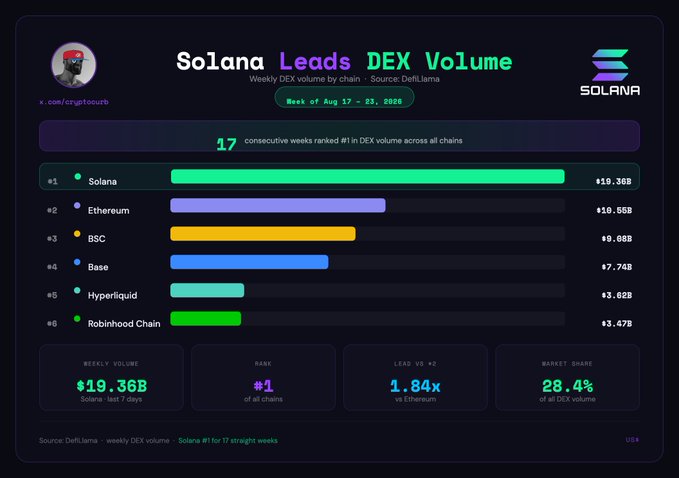
Task: Click the WEEKLY VOLUME card heading
Action: pyautogui.click(x=111, y=364)
